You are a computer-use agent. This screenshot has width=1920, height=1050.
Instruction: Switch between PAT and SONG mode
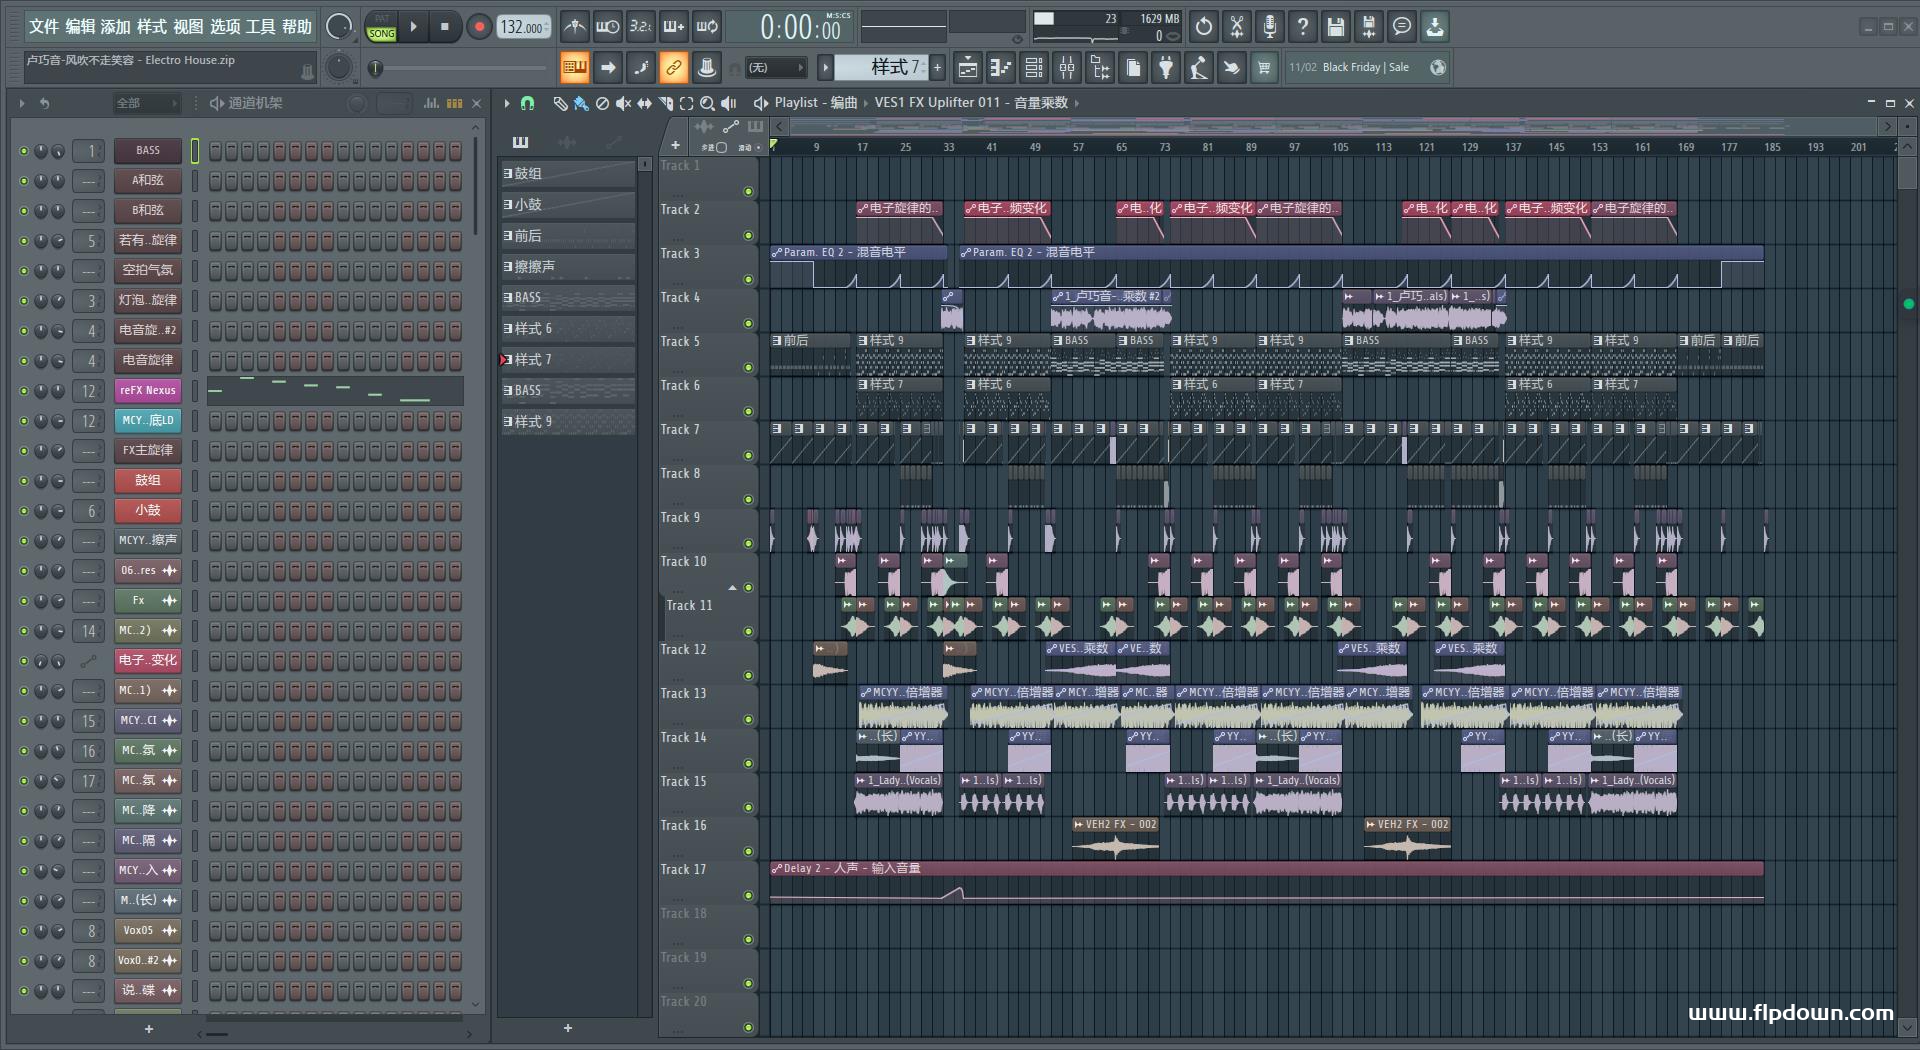(x=381, y=27)
